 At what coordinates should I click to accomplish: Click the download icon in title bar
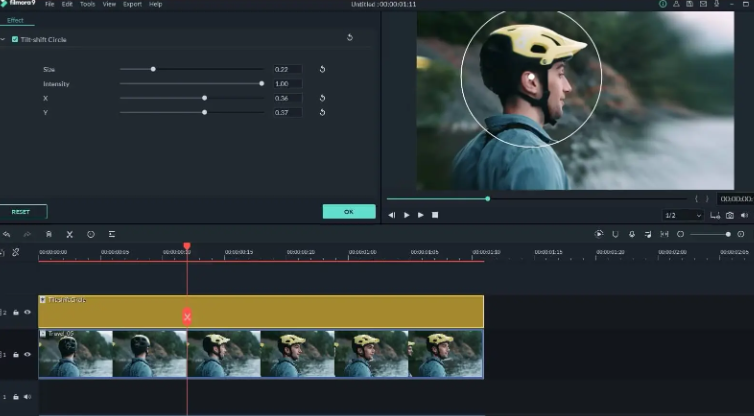(x=716, y=4)
